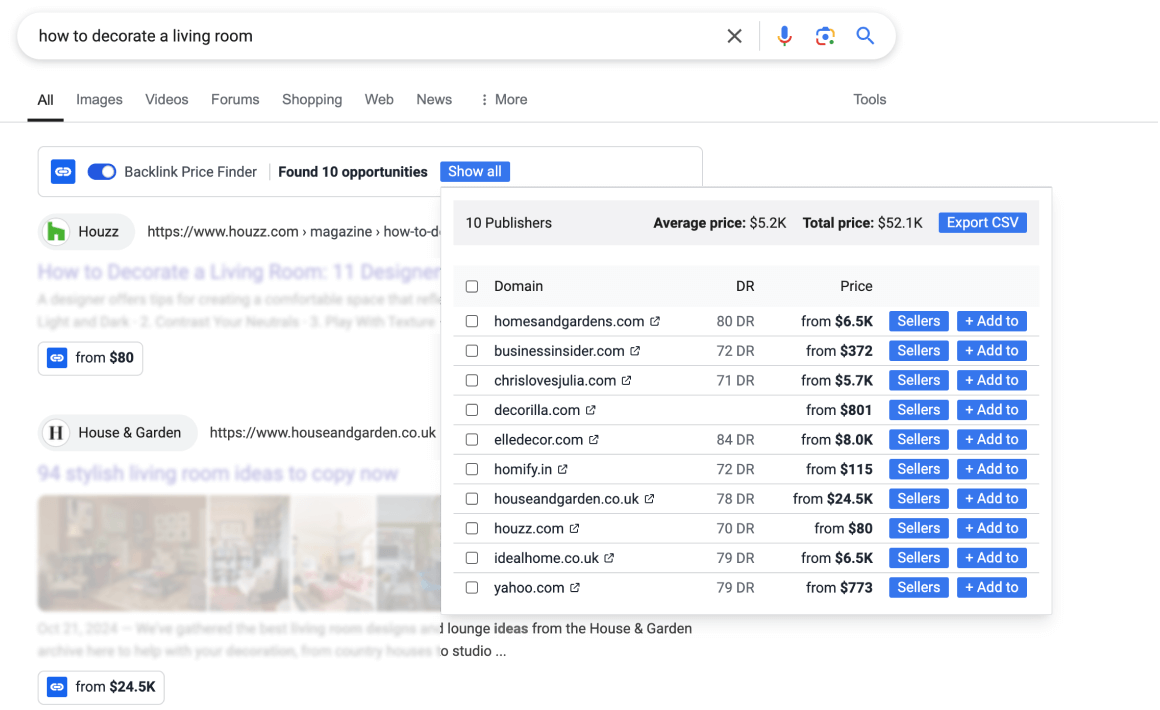Open idealhome.co.uk external link icon

(x=609, y=558)
